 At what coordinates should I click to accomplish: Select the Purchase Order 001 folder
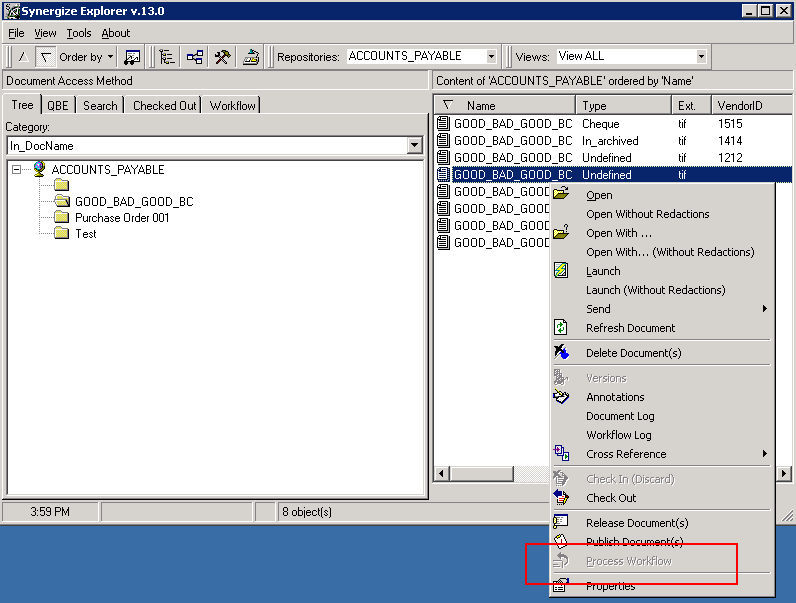tap(112, 218)
